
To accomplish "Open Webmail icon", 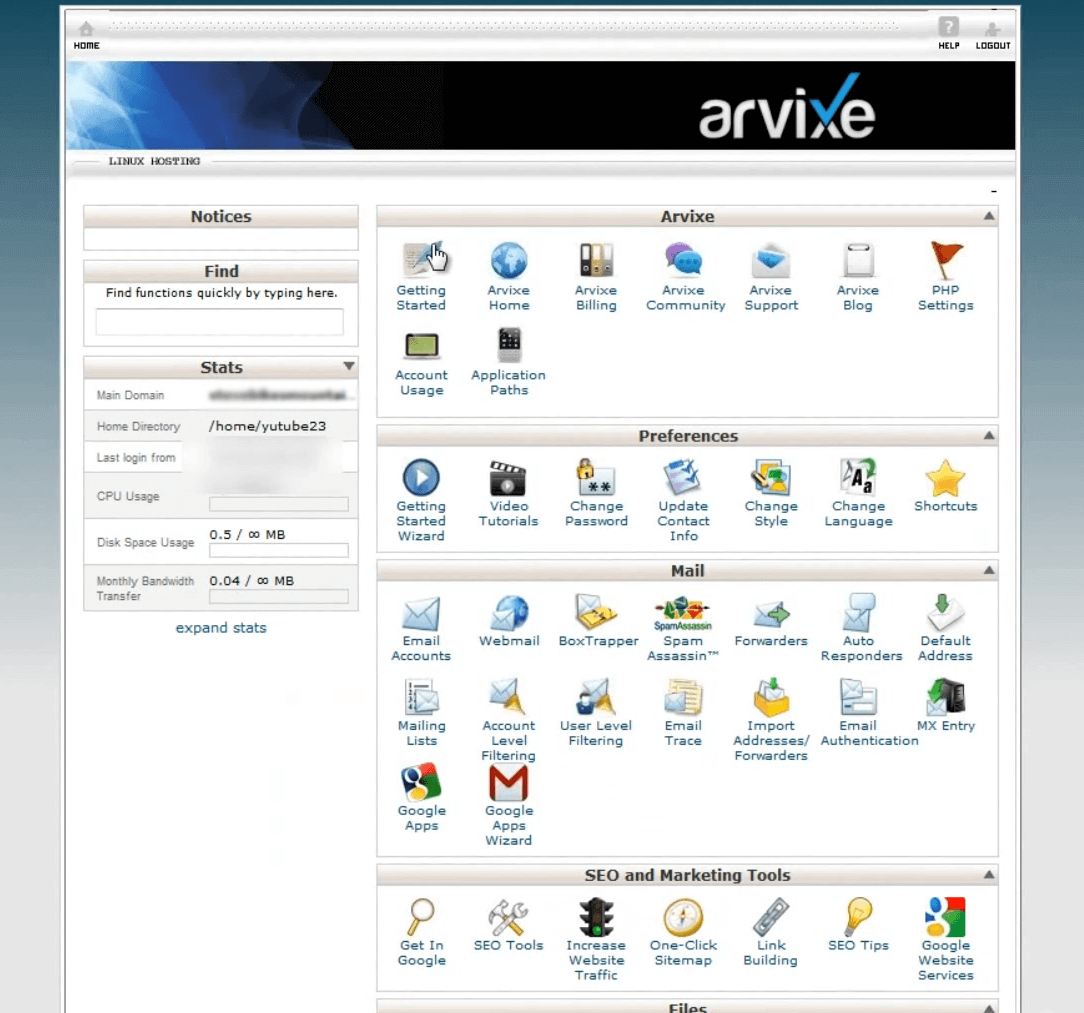I will point(510,613).
